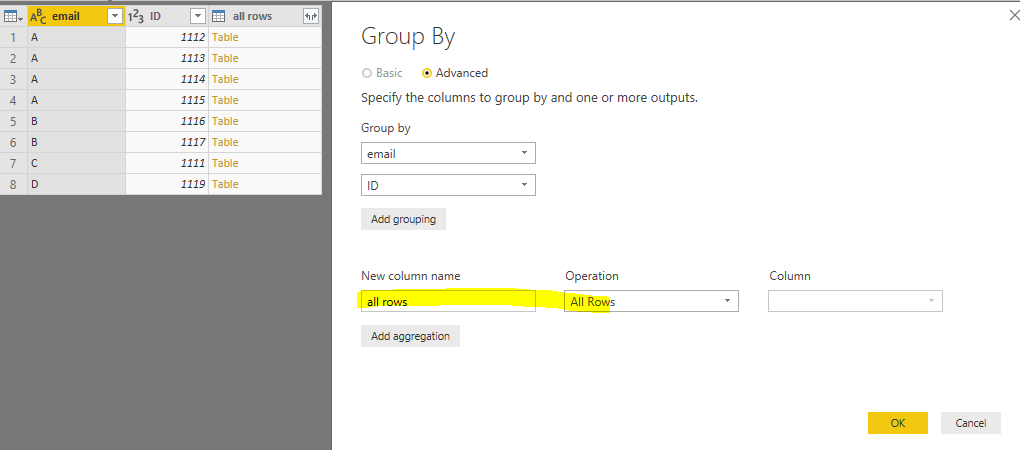Select email cell C in row 7
The height and width of the screenshot is (450, 1020).
[x=76, y=163]
